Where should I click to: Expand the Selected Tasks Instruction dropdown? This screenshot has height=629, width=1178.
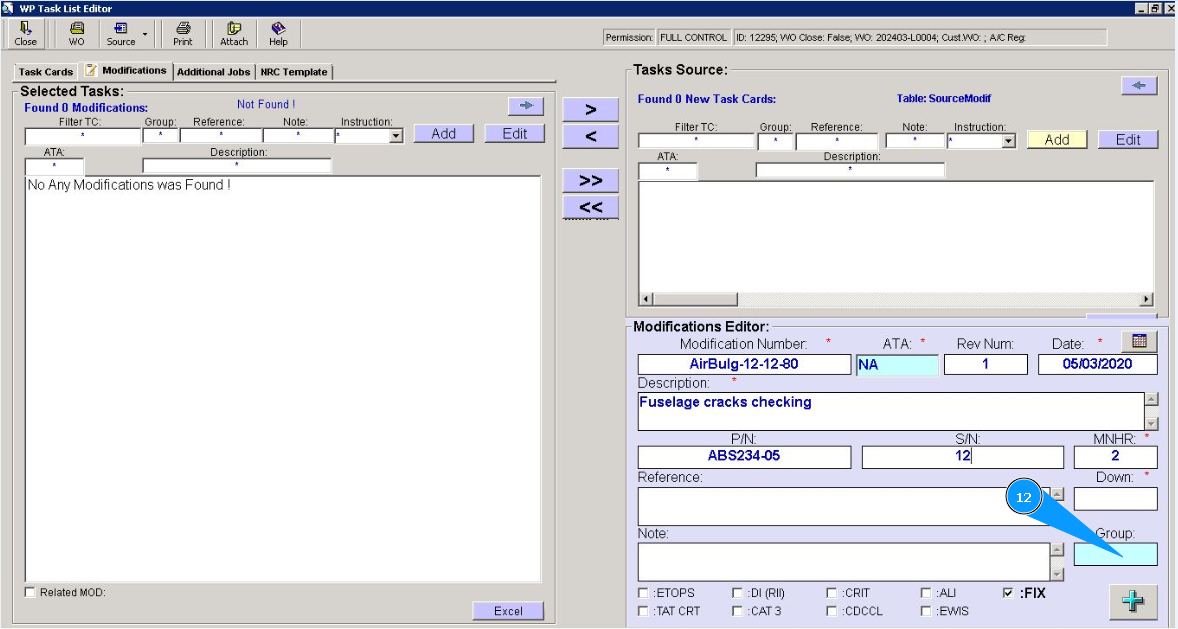point(396,135)
